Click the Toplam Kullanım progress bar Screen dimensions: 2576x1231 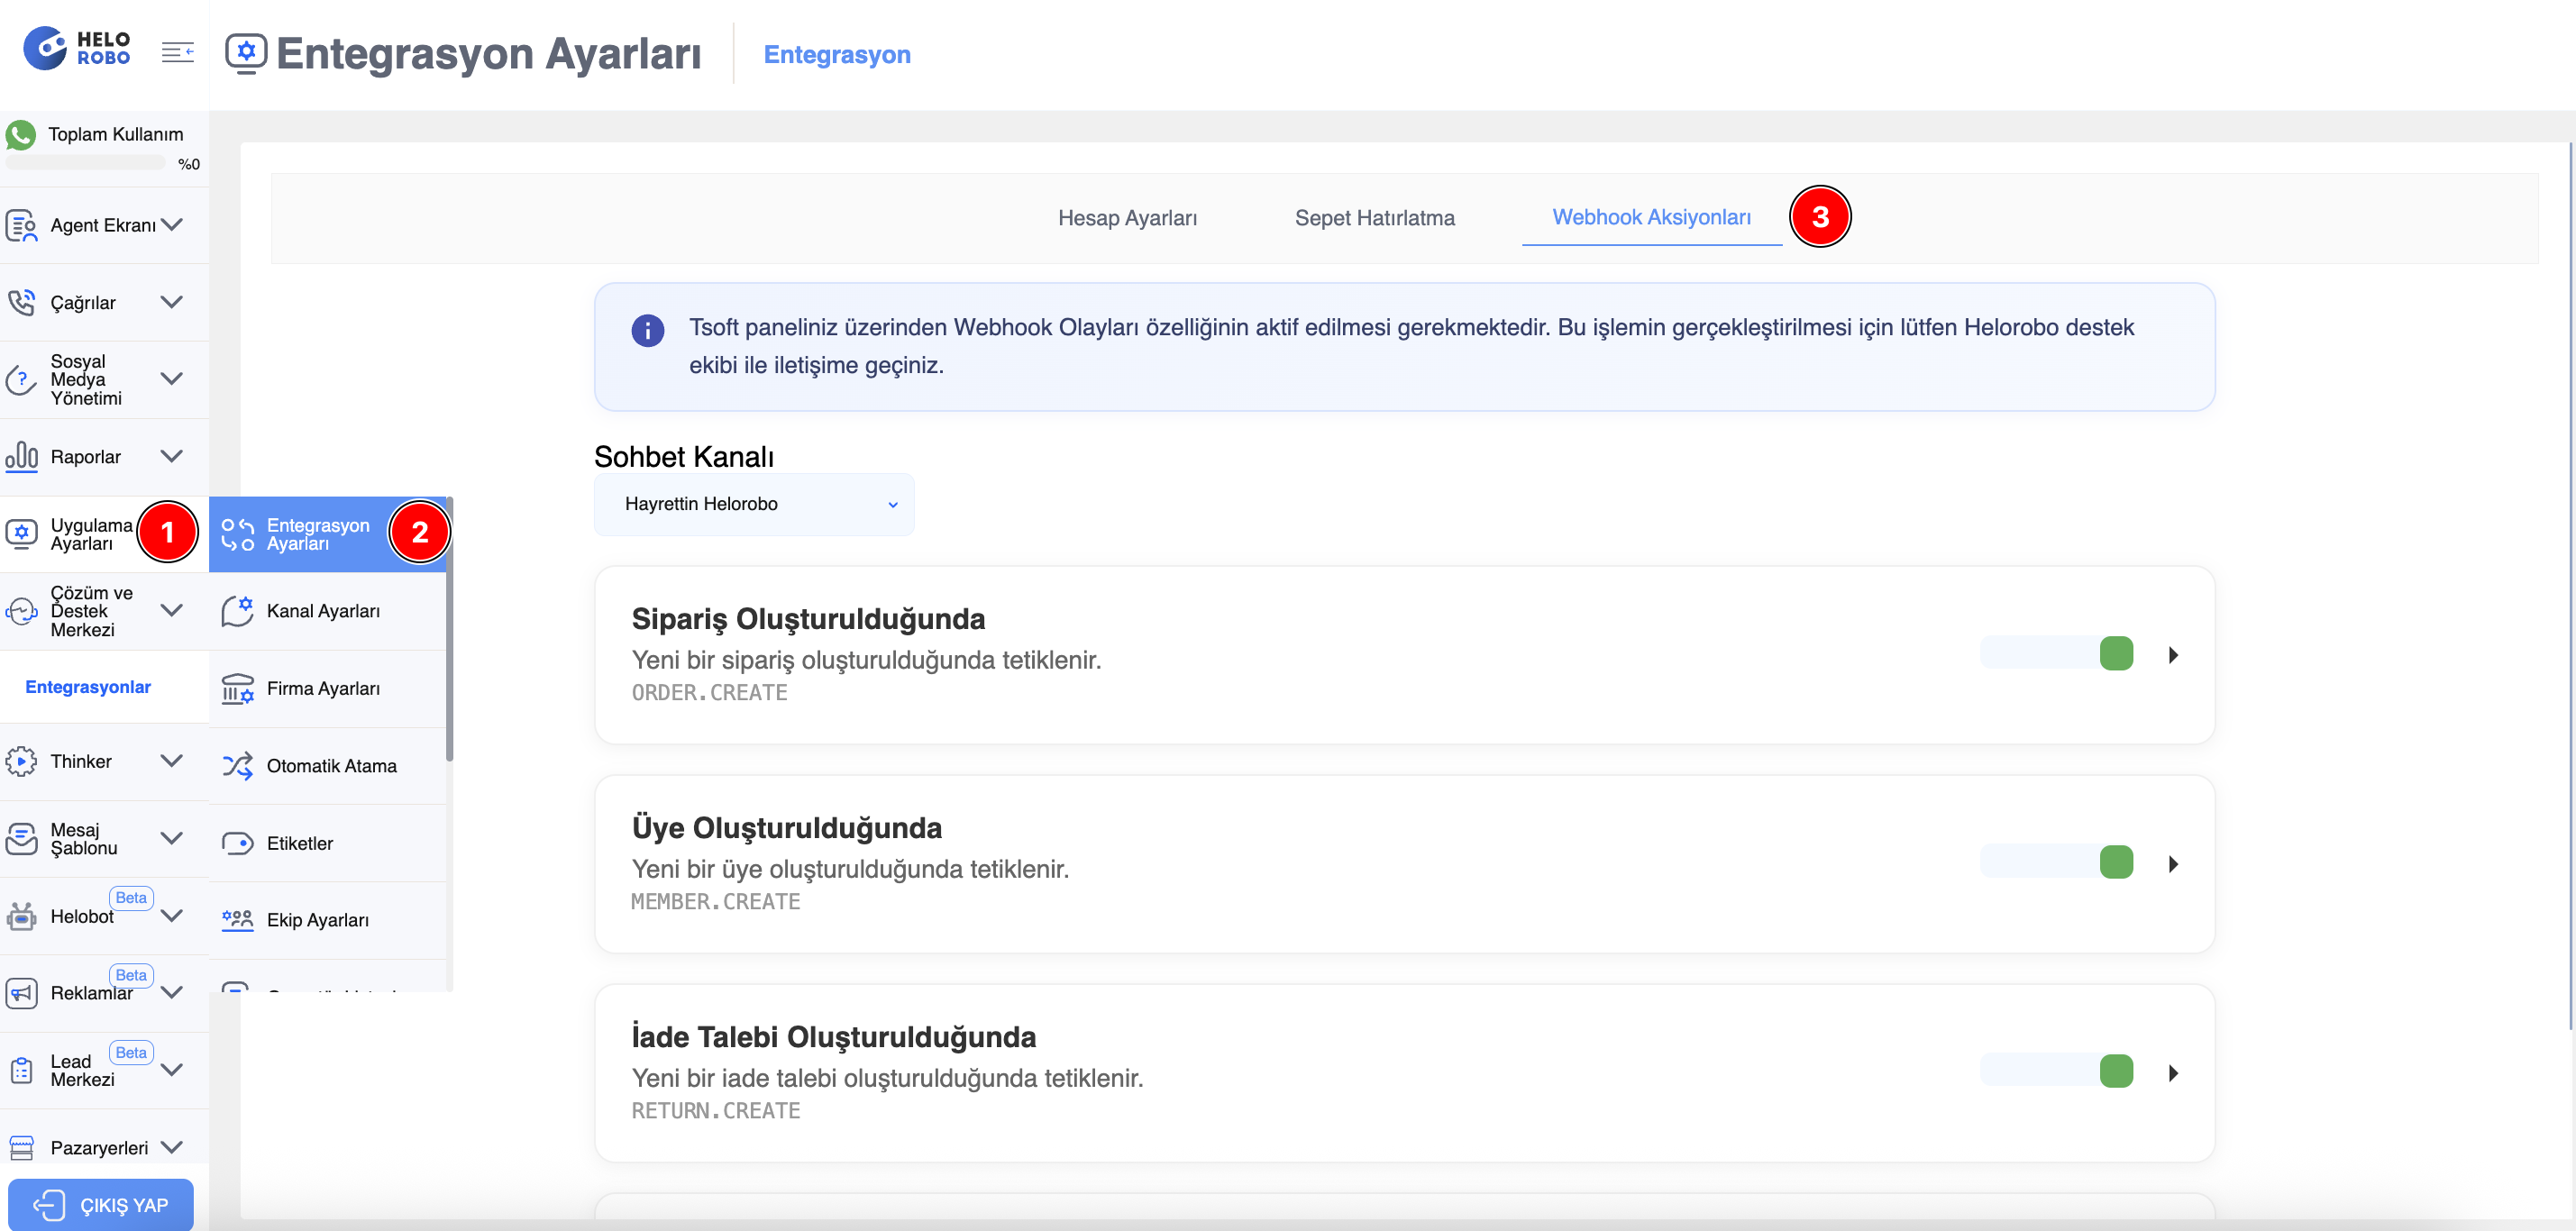tap(86, 163)
